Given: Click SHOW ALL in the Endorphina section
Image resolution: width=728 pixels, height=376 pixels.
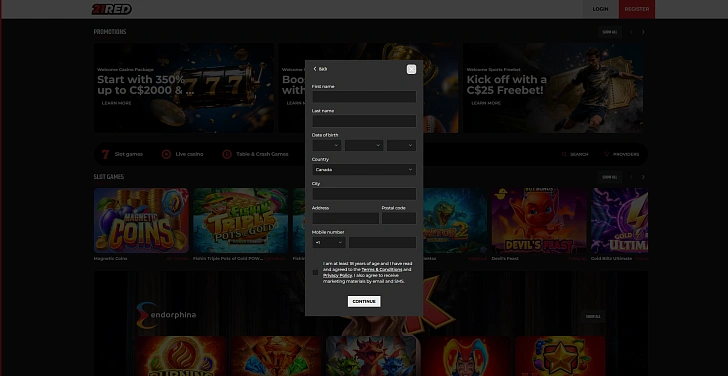Looking at the screenshot, I should (593, 316).
